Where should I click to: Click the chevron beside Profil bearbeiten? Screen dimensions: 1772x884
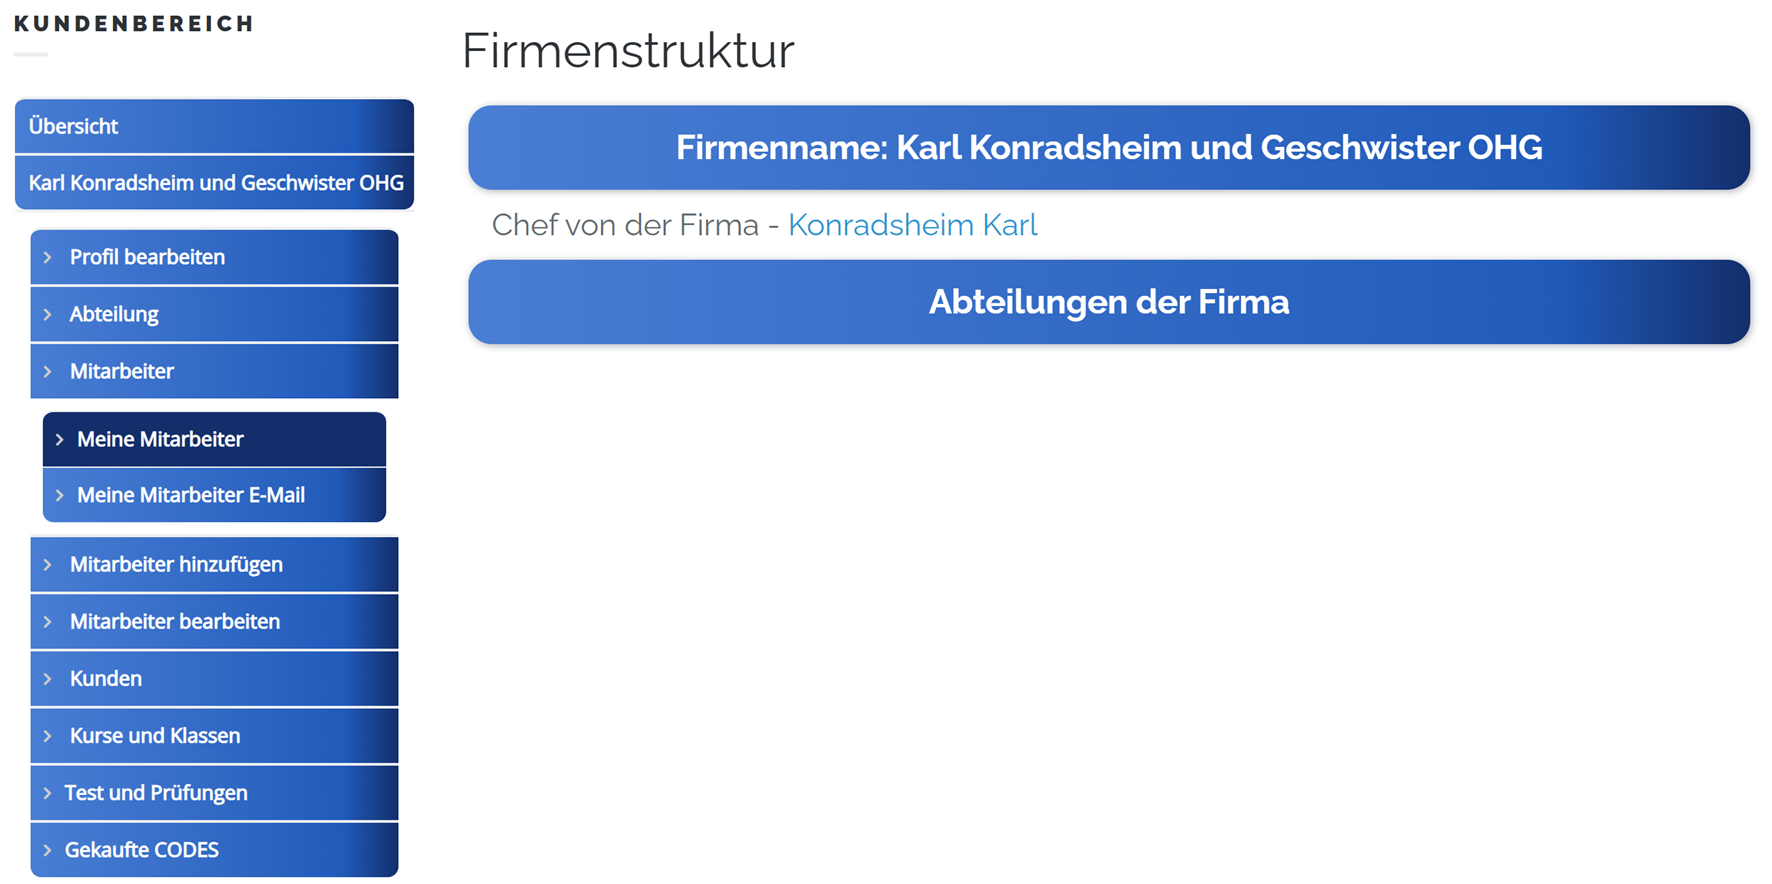[x=48, y=258]
